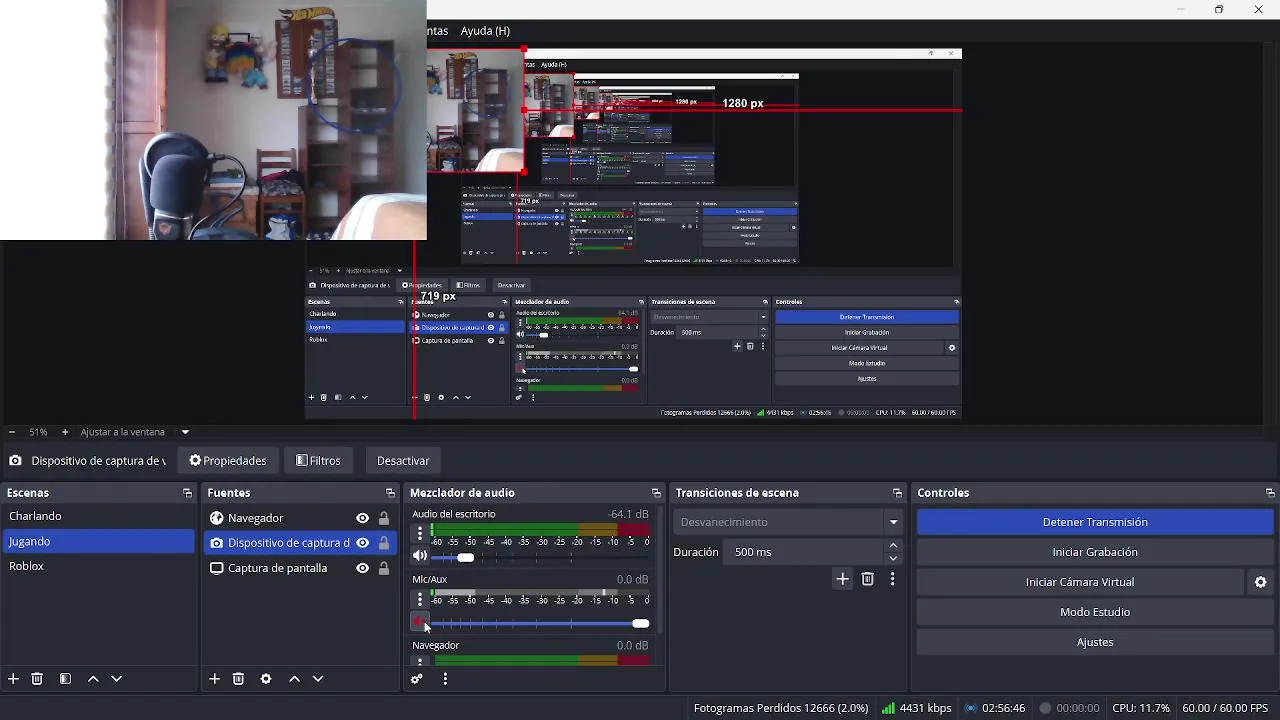
Task: Click the Iniciar Grabación button
Action: tap(1095, 552)
